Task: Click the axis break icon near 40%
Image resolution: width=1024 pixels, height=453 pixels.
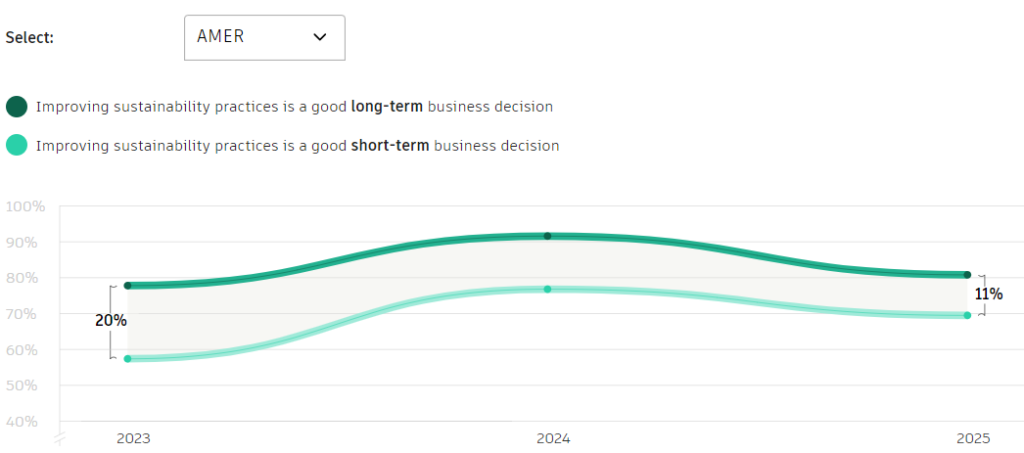Action: pyautogui.click(x=58, y=438)
